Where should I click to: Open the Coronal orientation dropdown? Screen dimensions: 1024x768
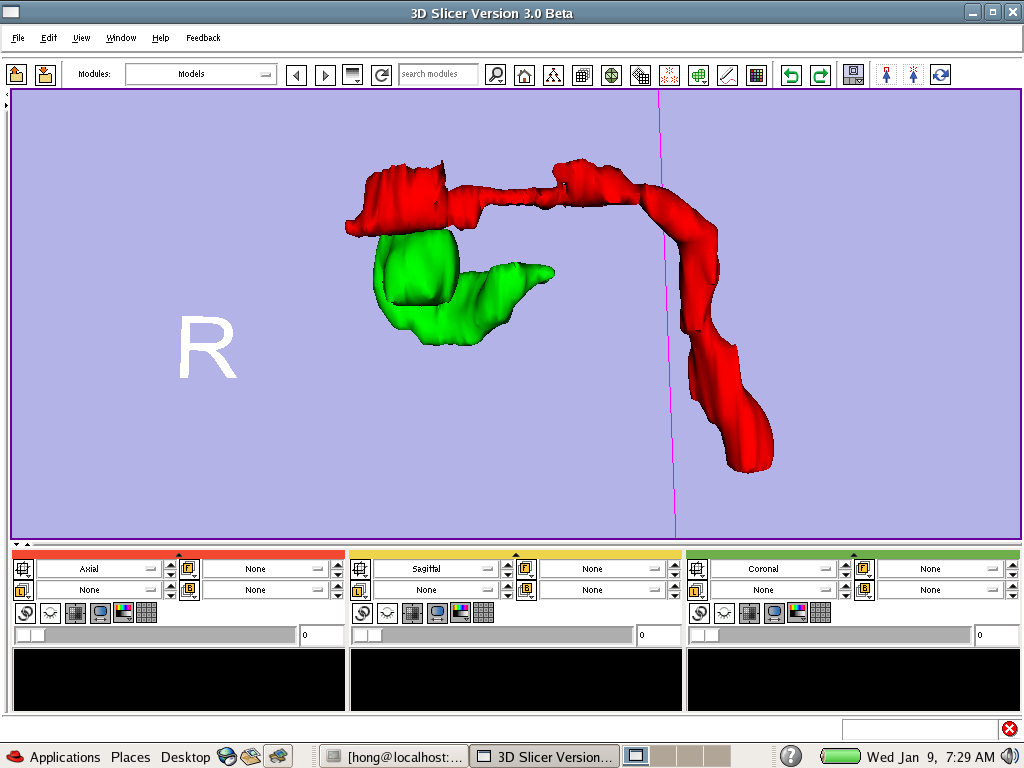[x=773, y=569]
